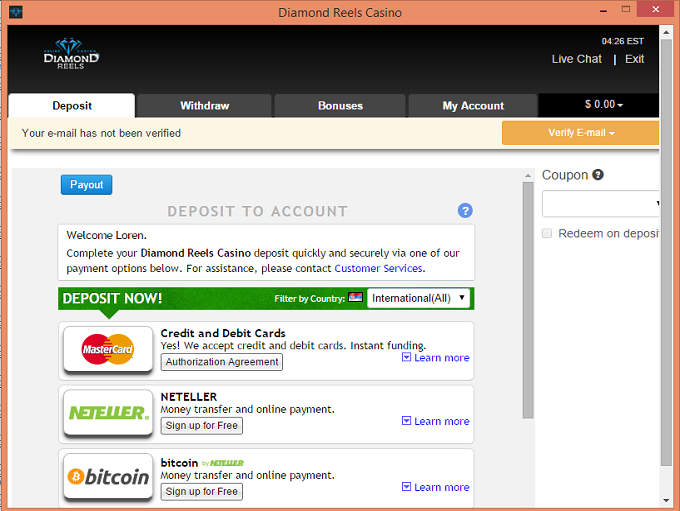Screen dimensions: 680x511
Task: Click the Coupon help info icon
Action: (598, 175)
